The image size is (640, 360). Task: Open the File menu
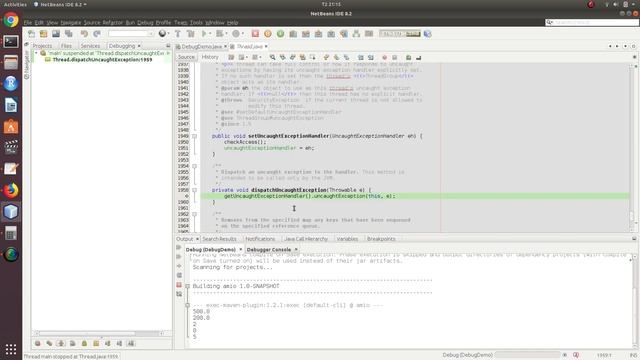[28, 22]
